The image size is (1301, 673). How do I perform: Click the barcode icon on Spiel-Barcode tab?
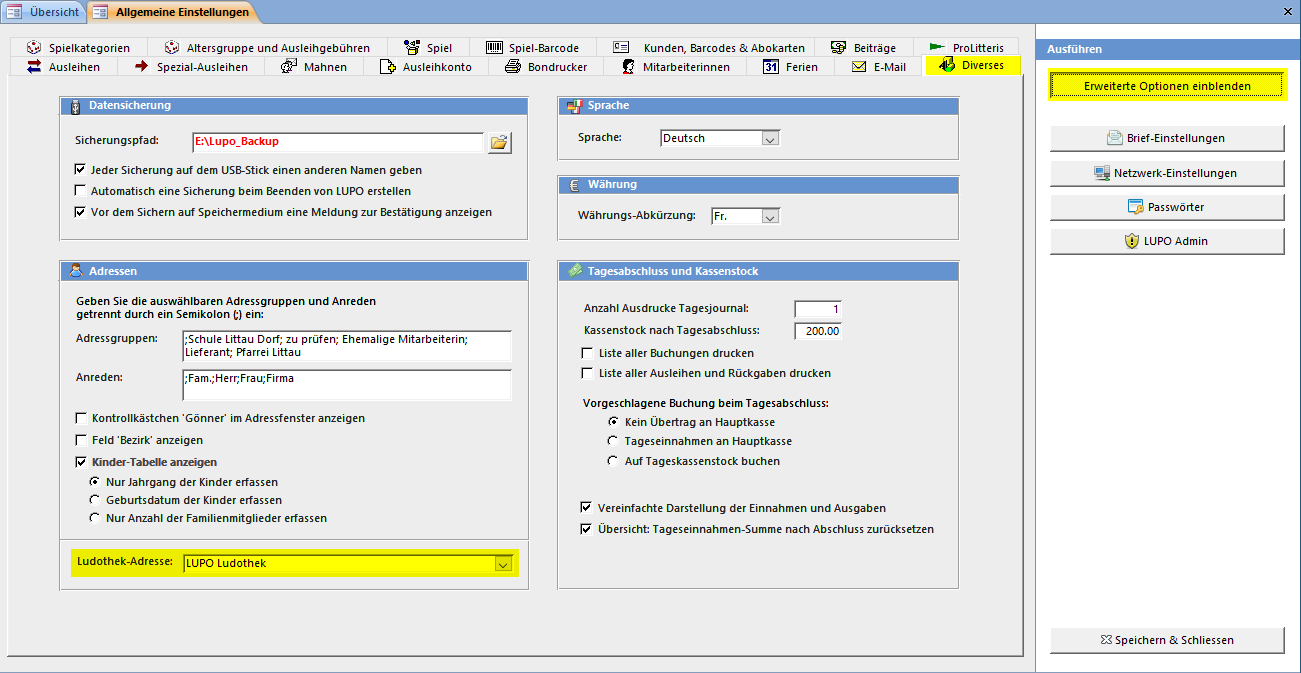494,47
